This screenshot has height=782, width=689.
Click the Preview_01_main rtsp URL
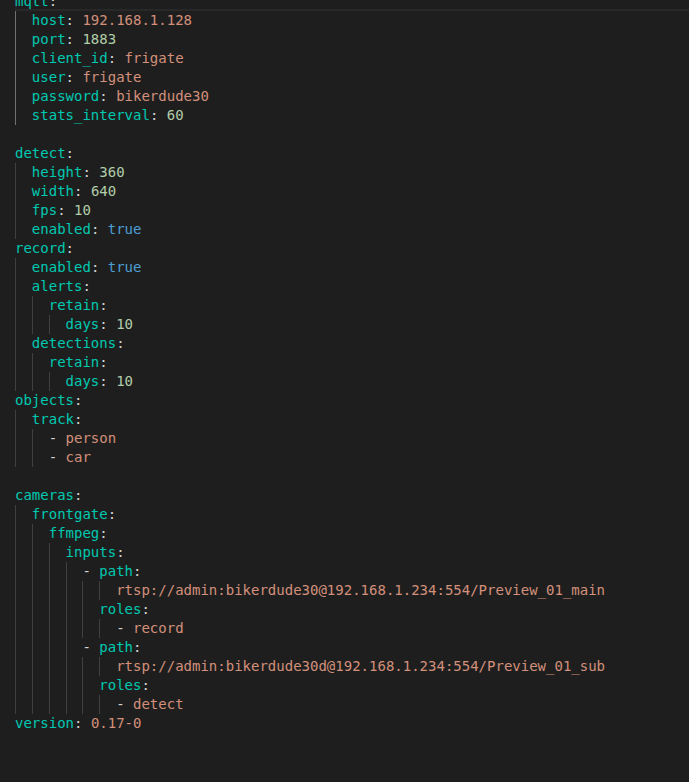(x=360, y=590)
